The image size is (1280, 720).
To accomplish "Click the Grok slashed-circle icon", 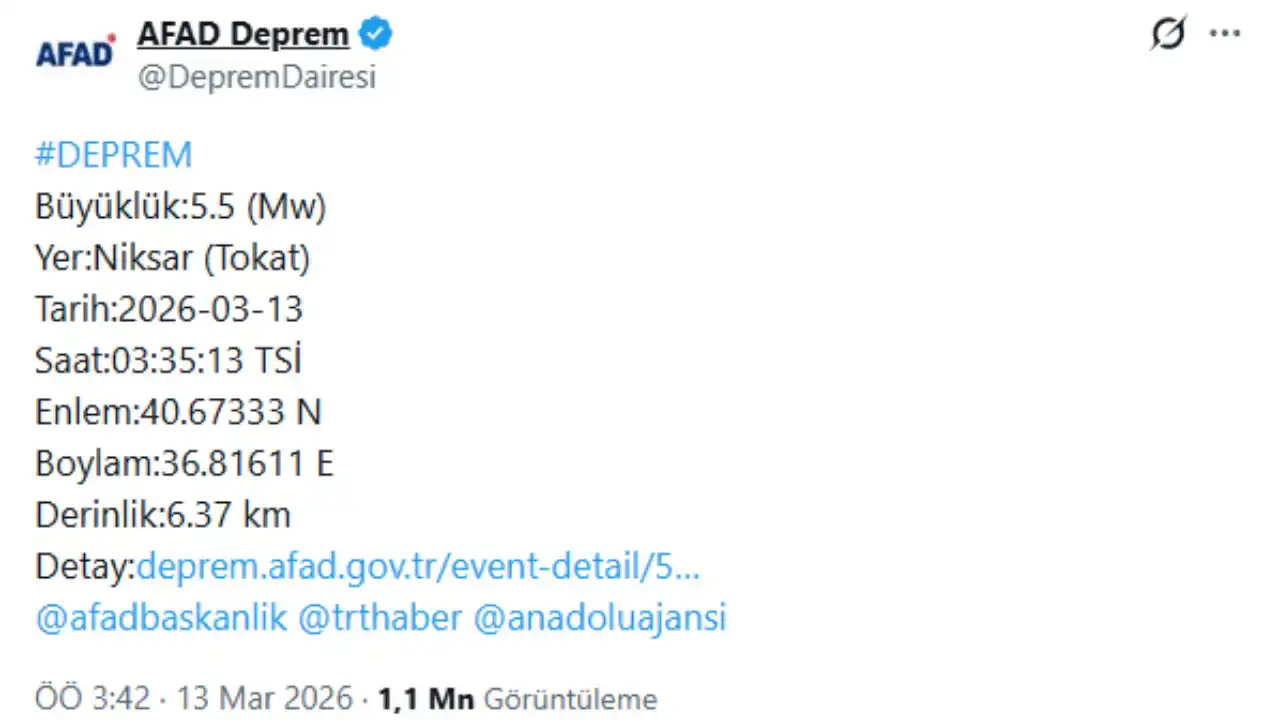I will (x=1167, y=34).
